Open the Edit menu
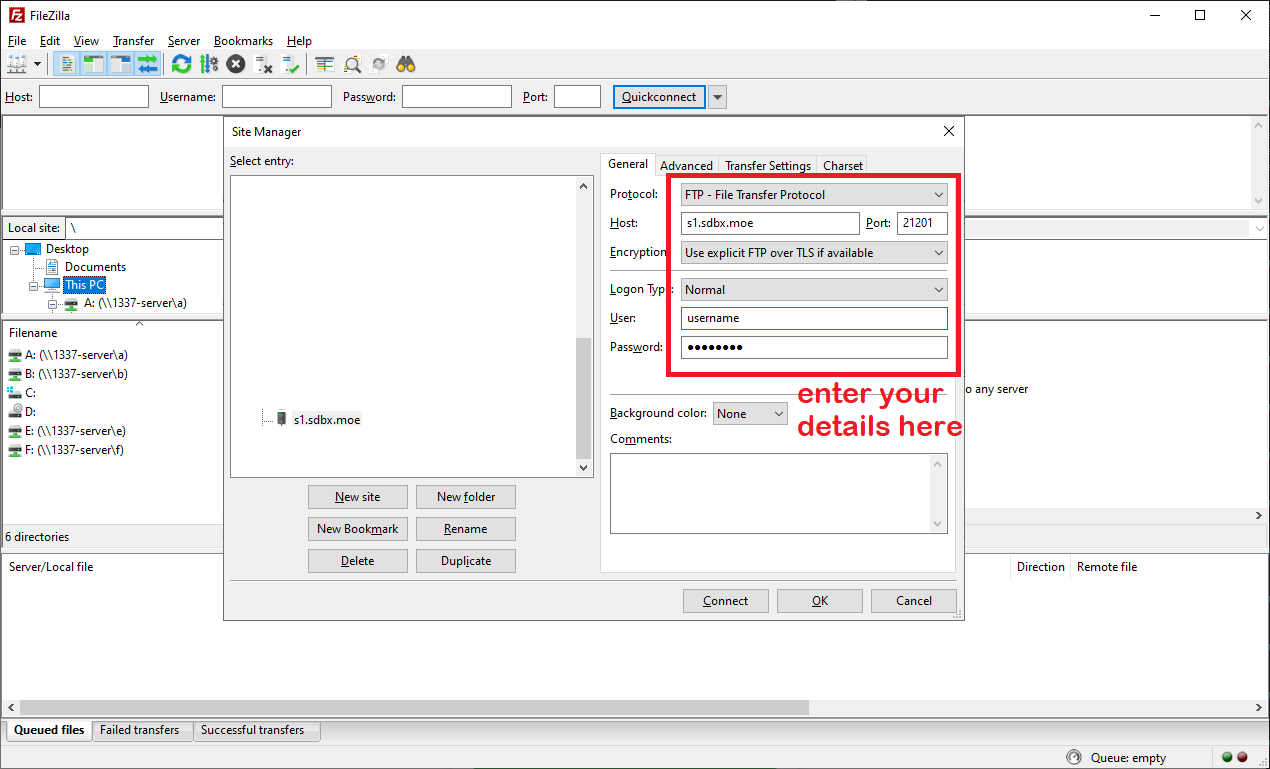This screenshot has height=769, width=1270. 50,41
